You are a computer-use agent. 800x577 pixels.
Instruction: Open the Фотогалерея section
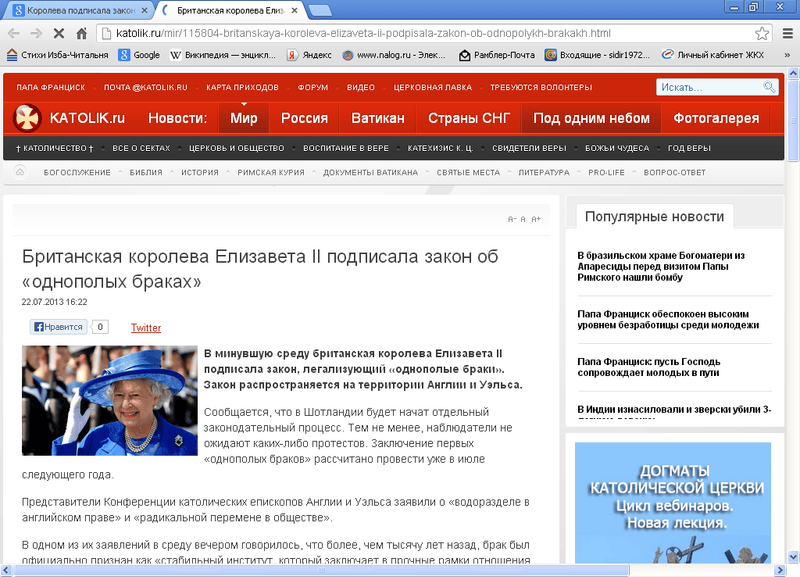(716, 118)
